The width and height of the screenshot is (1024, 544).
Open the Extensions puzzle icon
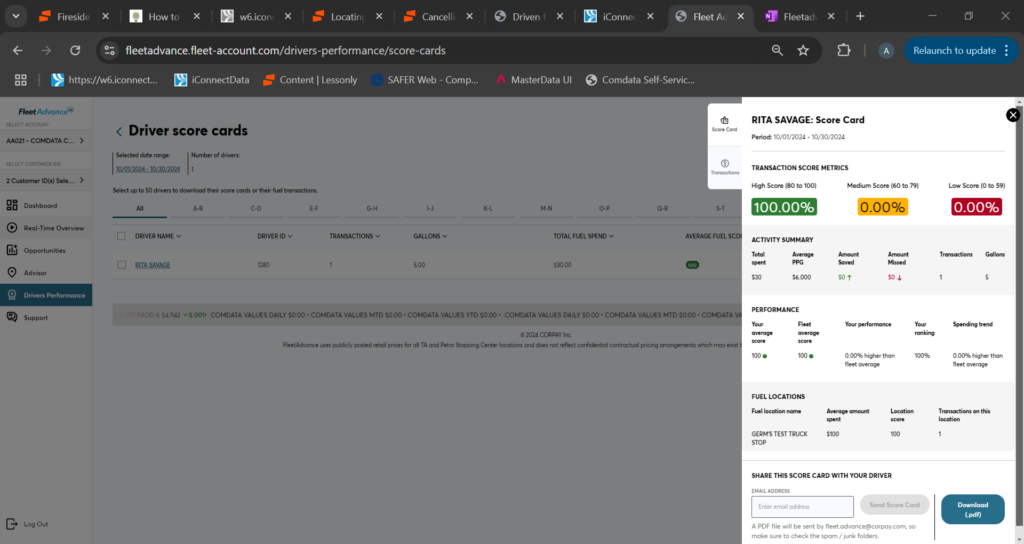pyautogui.click(x=844, y=50)
